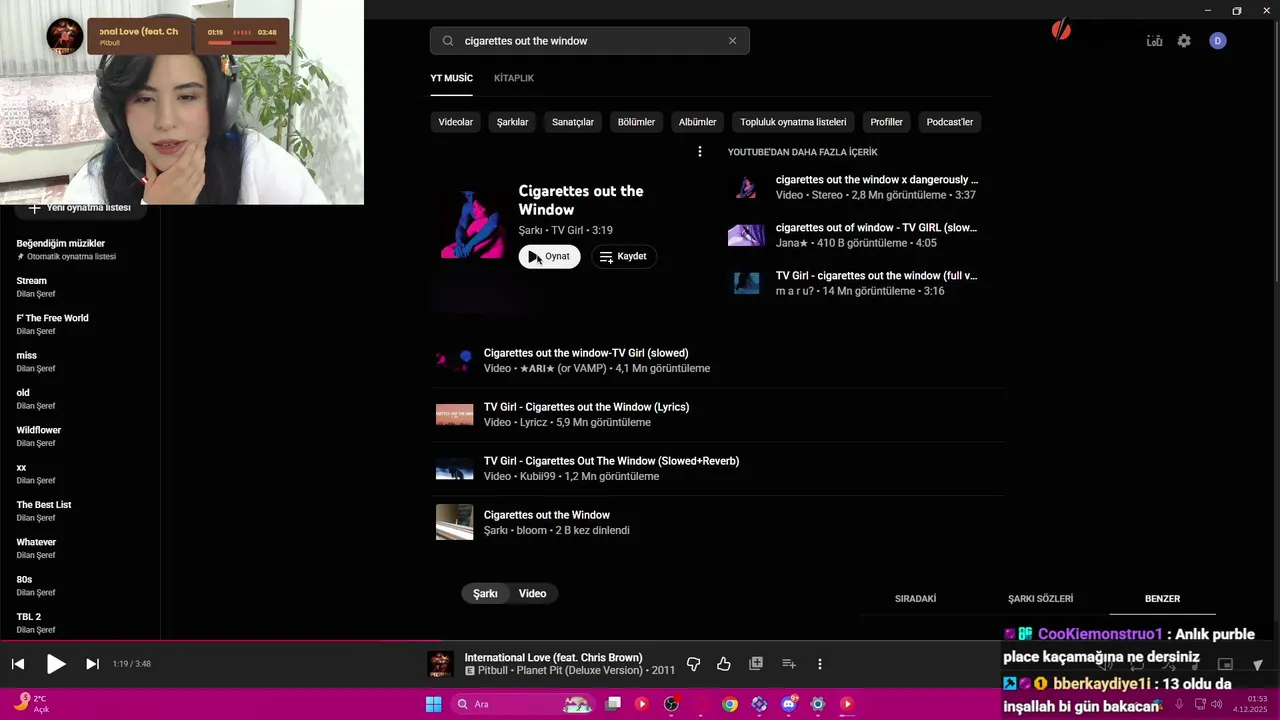Open Discord from the taskbar
Screen dimensions: 1280x720
789,704
